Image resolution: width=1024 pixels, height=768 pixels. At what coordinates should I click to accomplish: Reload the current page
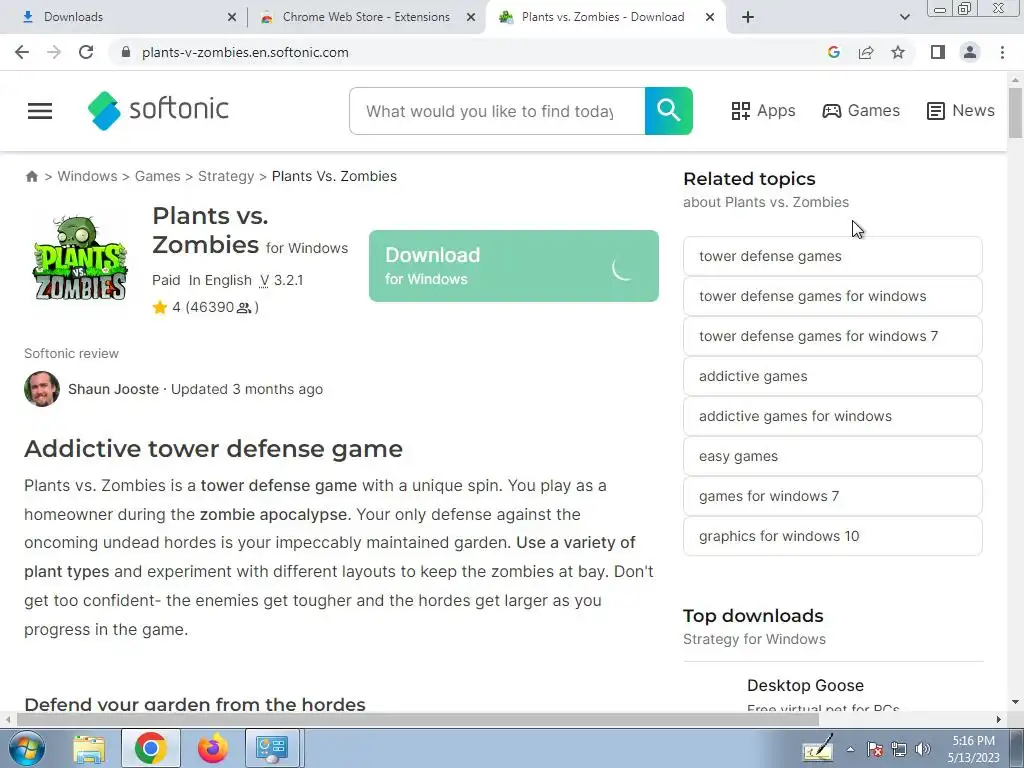point(86,52)
